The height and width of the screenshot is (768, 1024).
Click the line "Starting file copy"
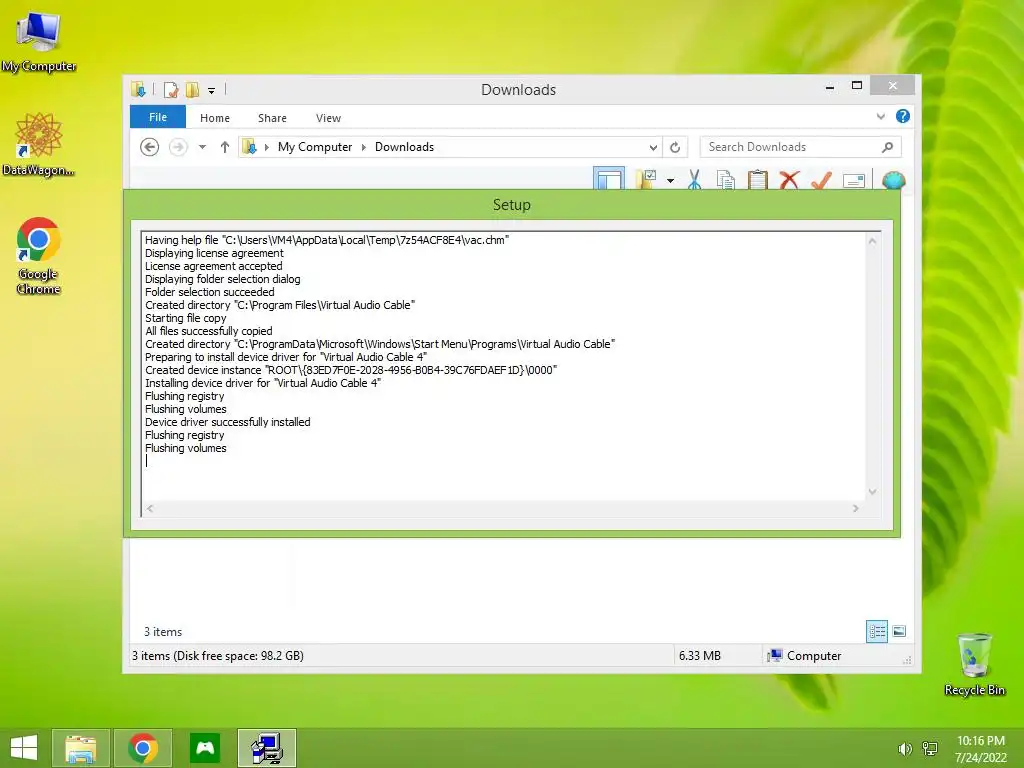click(x=185, y=318)
